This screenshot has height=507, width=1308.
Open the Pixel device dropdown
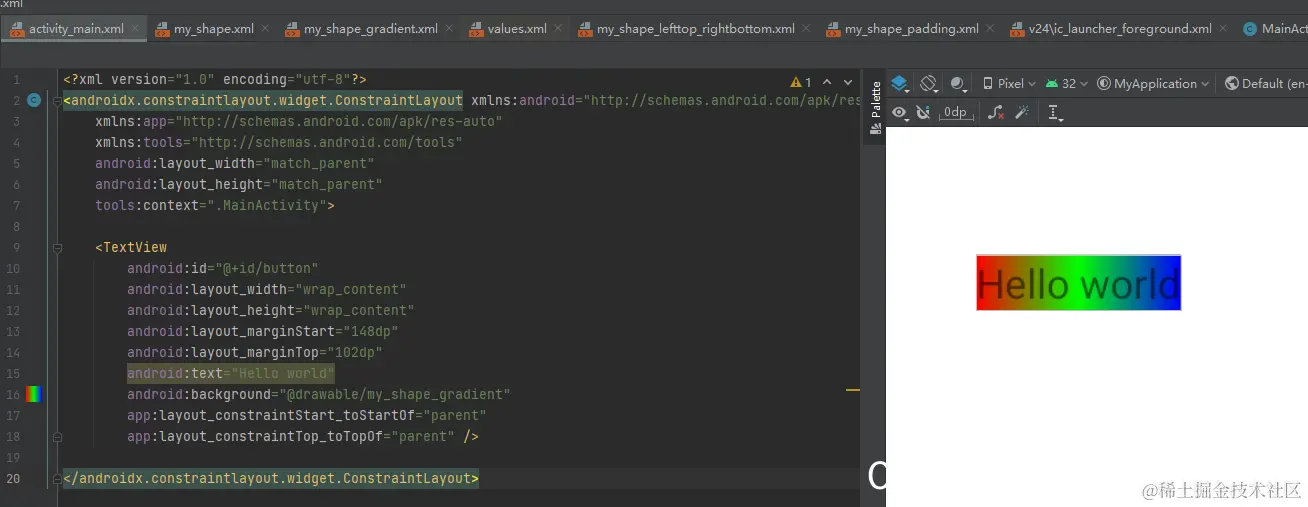point(1010,84)
